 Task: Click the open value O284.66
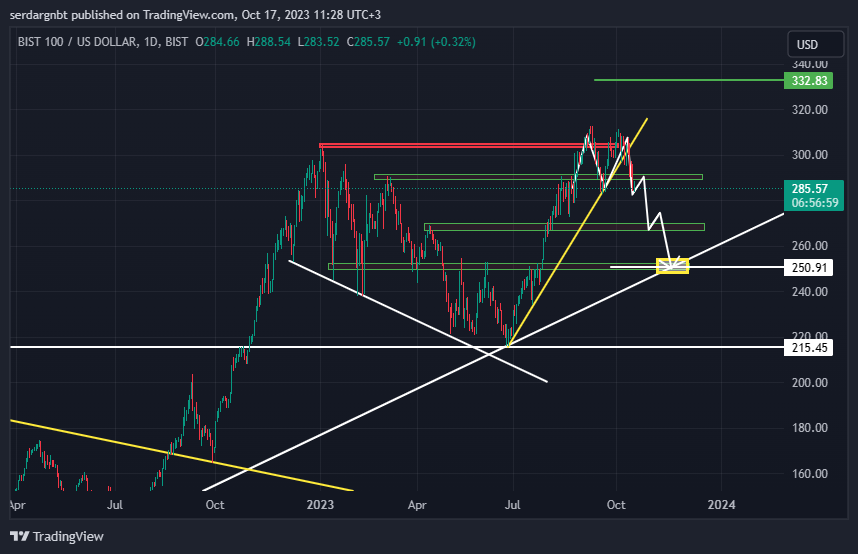coord(217,42)
